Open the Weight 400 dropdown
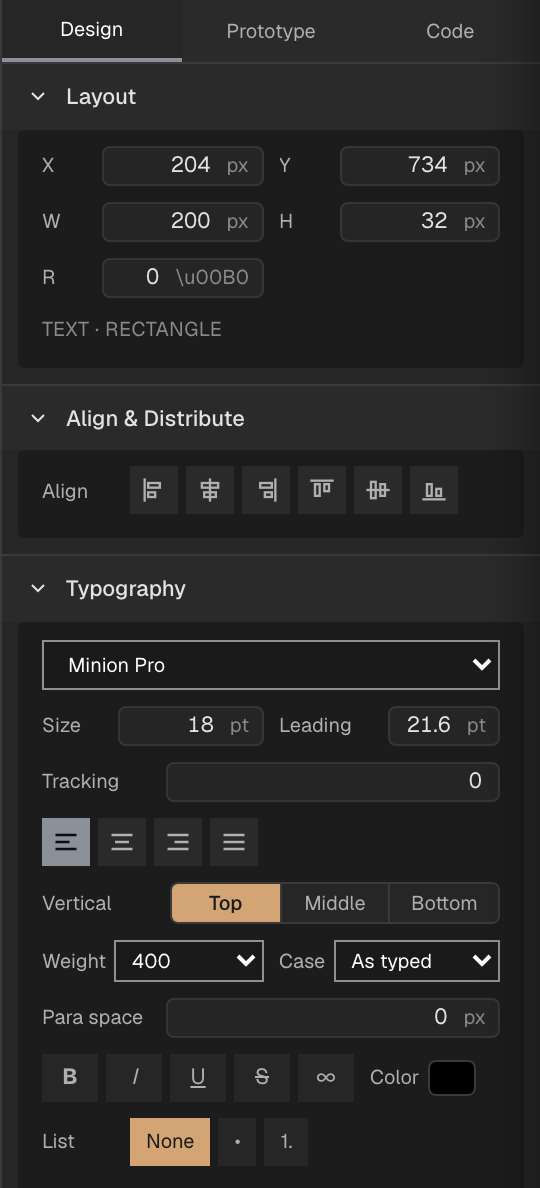 click(189, 961)
